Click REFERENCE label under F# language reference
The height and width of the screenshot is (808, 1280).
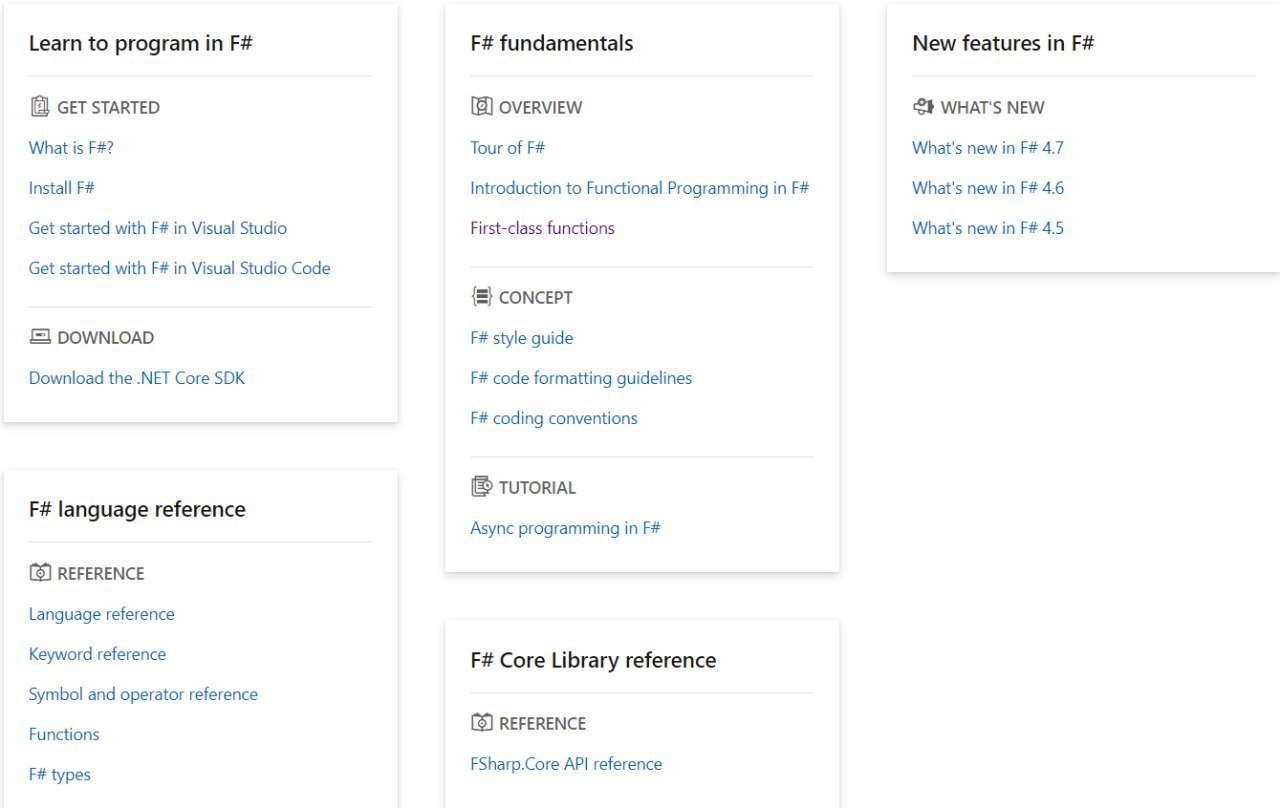coord(101,574)
